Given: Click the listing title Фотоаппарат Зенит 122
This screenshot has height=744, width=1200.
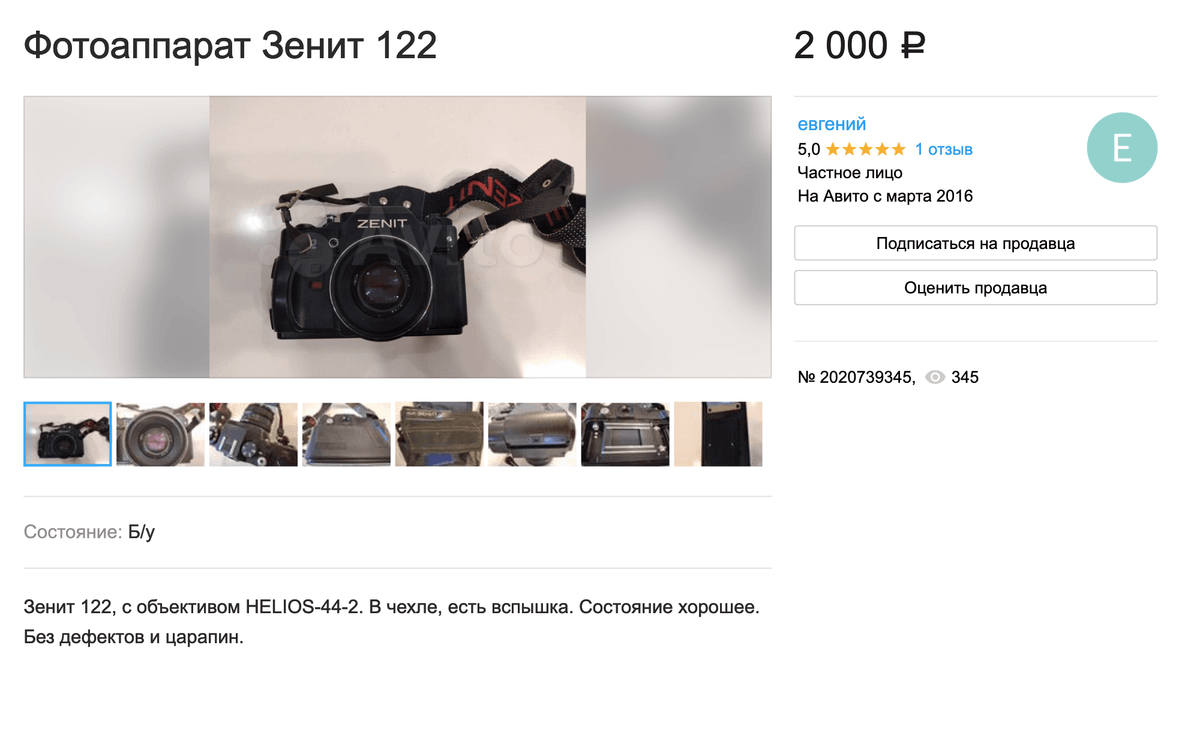Looking at the screenshot, I should pos(230,46).
